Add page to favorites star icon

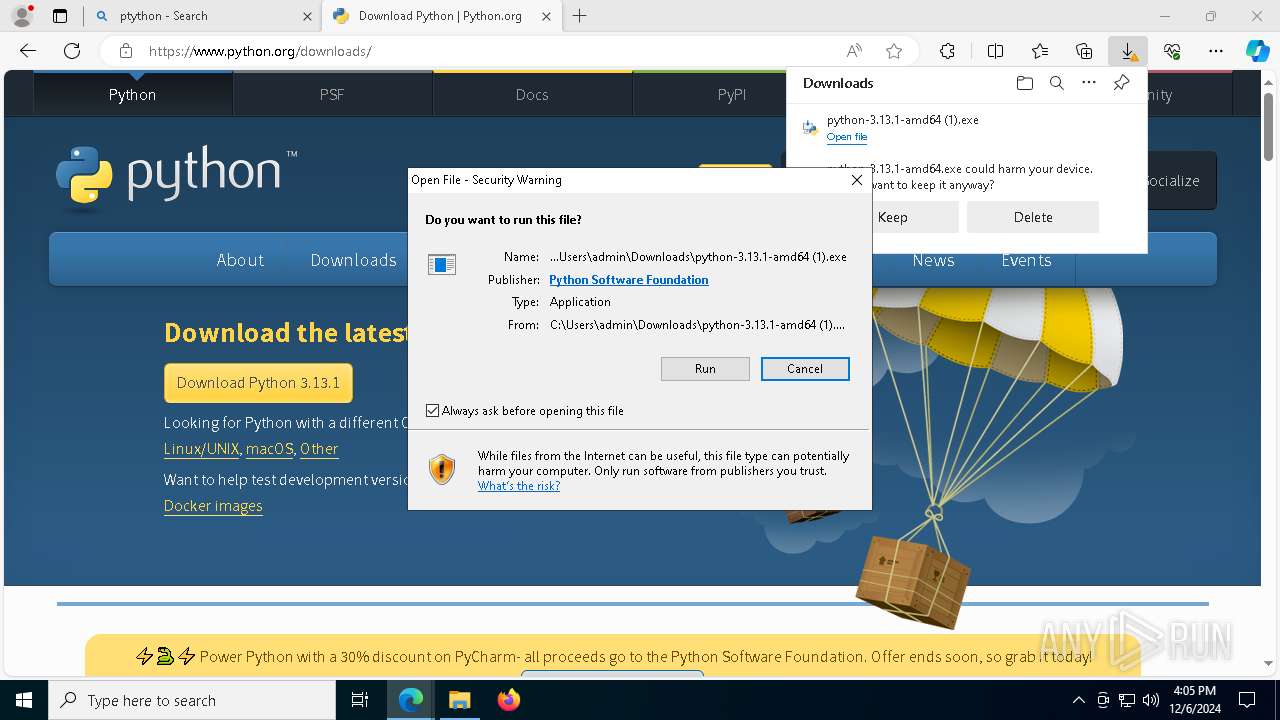click(x=894, y=51)
